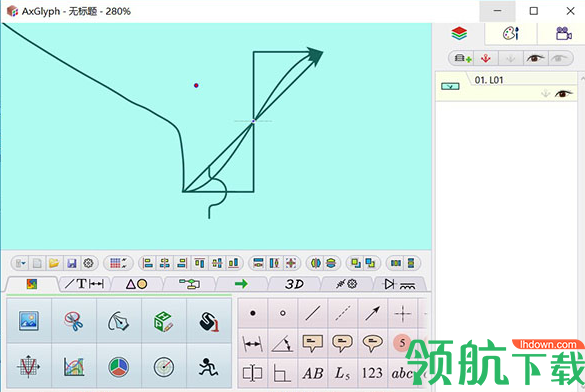Select the linear dimension tool
This screenshot has width=585, height=392.
click(x=253, y=344)
